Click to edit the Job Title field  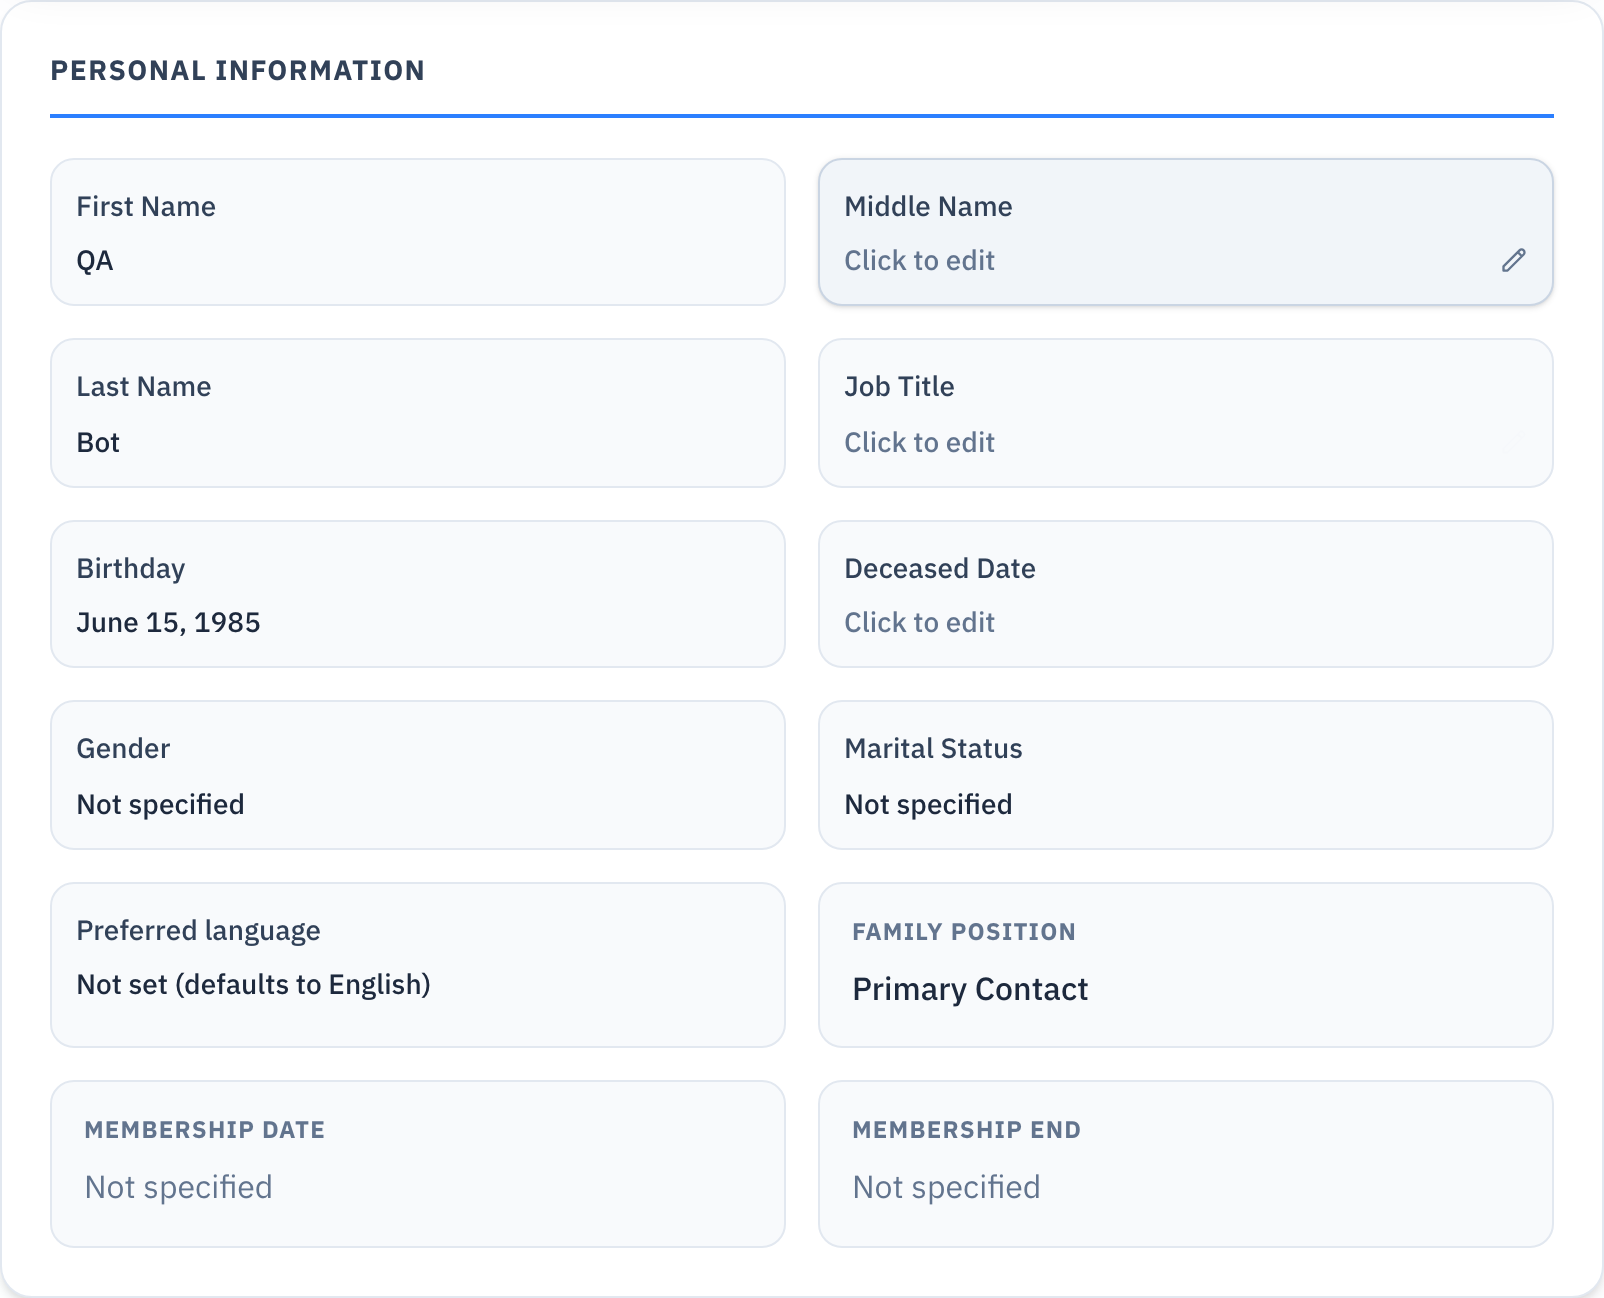1186,413
